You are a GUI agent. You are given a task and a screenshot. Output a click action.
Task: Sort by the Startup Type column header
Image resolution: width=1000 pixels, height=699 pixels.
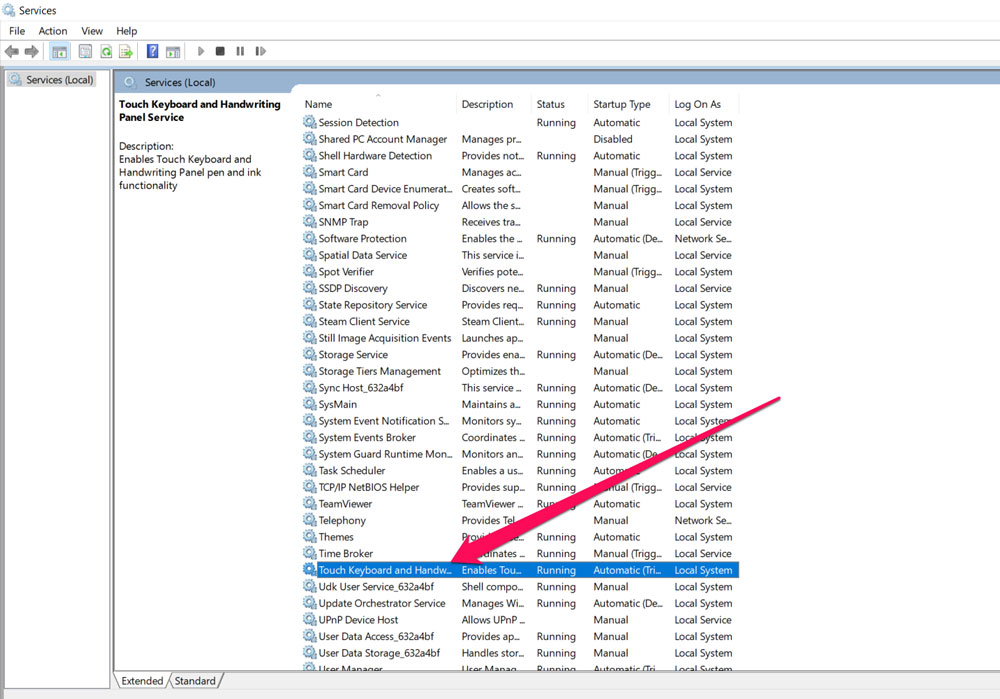click(x=629, y=104)
